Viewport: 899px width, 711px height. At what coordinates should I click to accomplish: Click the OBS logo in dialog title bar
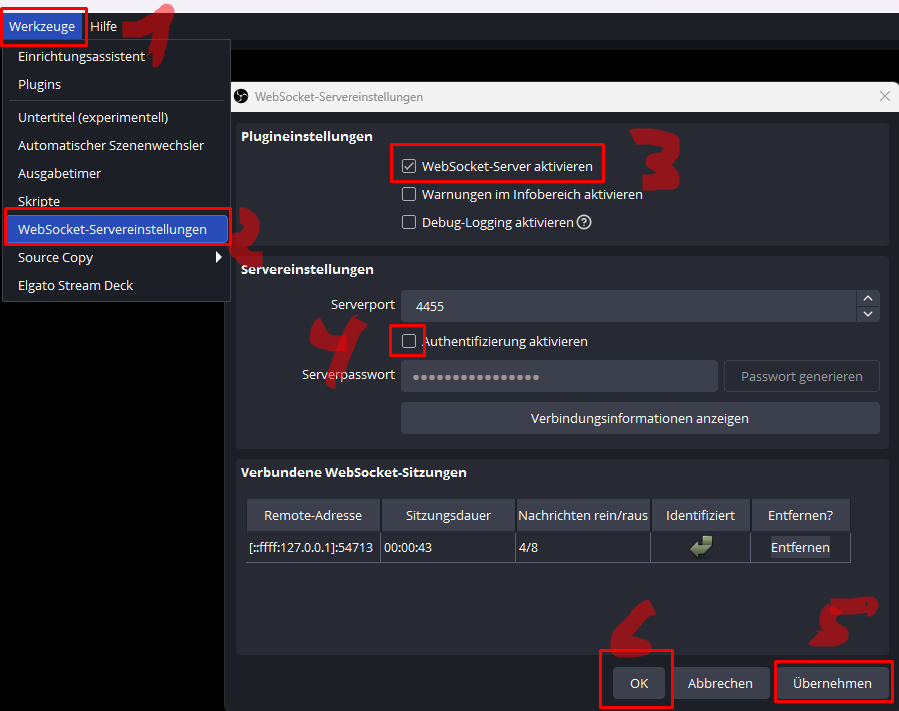pos(241,97)
